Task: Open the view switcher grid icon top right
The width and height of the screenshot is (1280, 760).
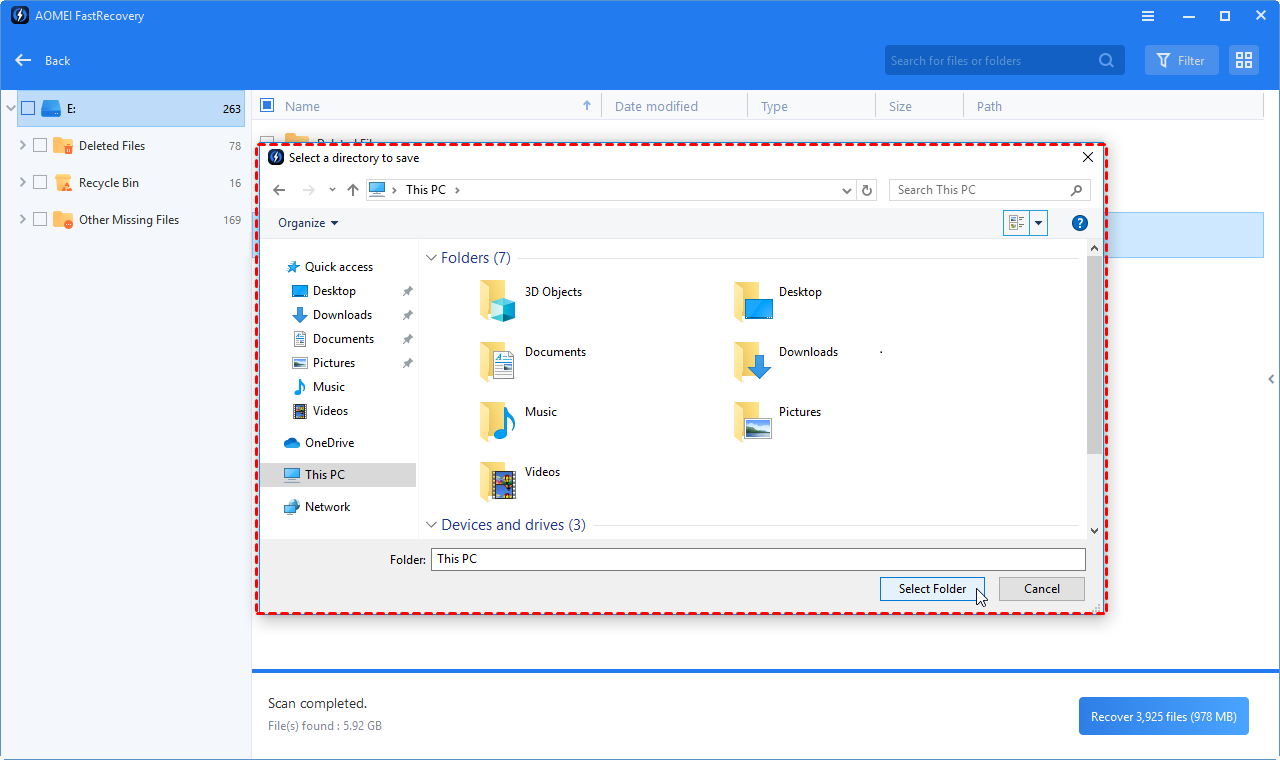Action: coord(1243,60)
